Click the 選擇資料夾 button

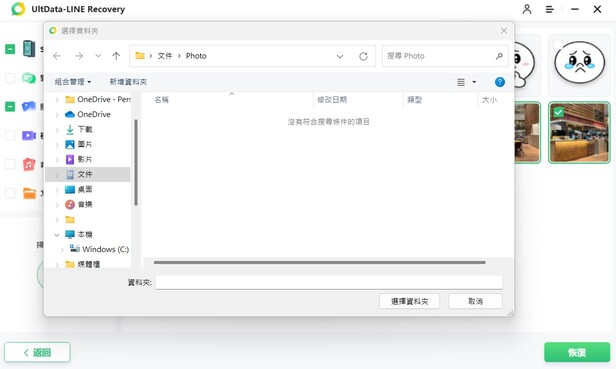click(x=409, y=301)
